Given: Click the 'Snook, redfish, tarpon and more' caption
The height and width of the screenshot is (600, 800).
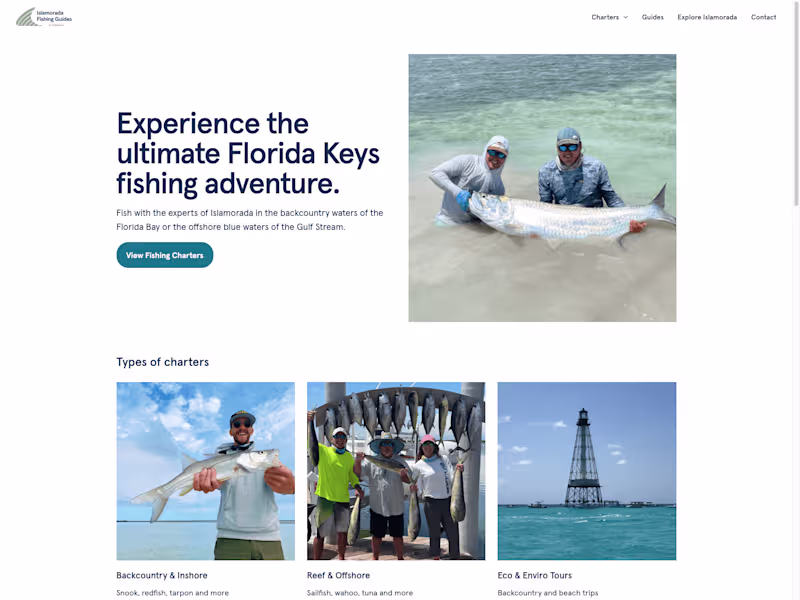Looking at the screenshot, I should (172, 593).
